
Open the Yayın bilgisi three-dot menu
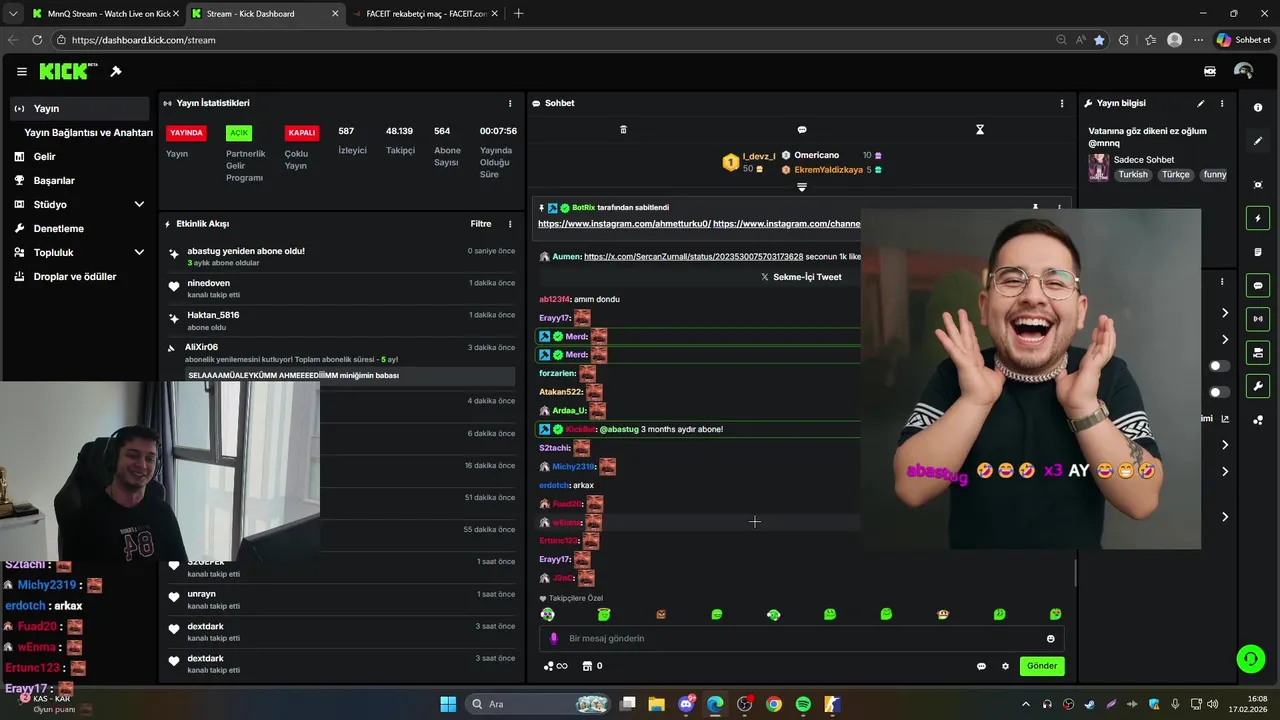click(1221, 103)
